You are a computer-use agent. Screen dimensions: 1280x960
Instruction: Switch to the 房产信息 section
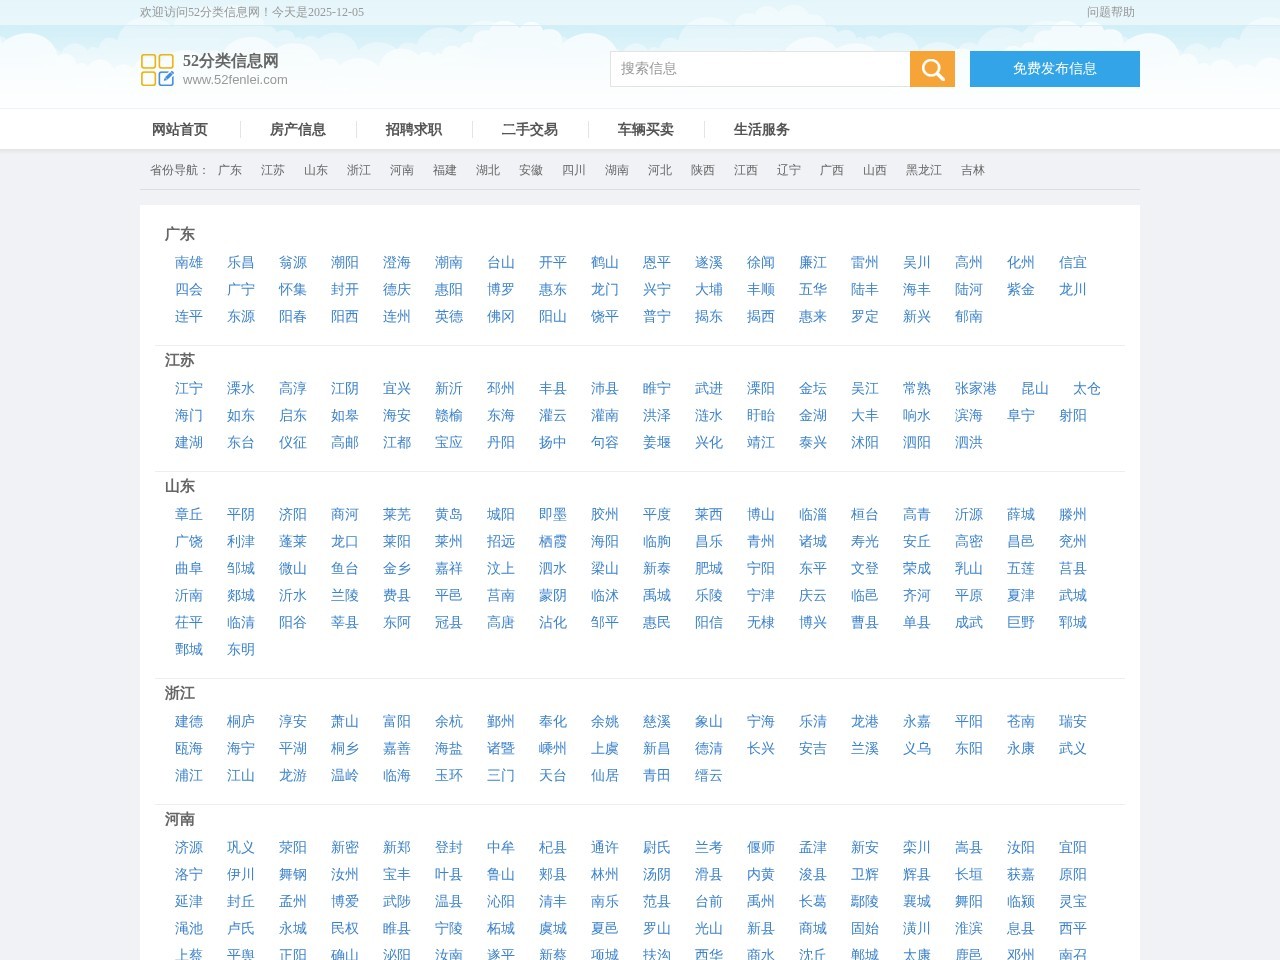coord(297,129)
